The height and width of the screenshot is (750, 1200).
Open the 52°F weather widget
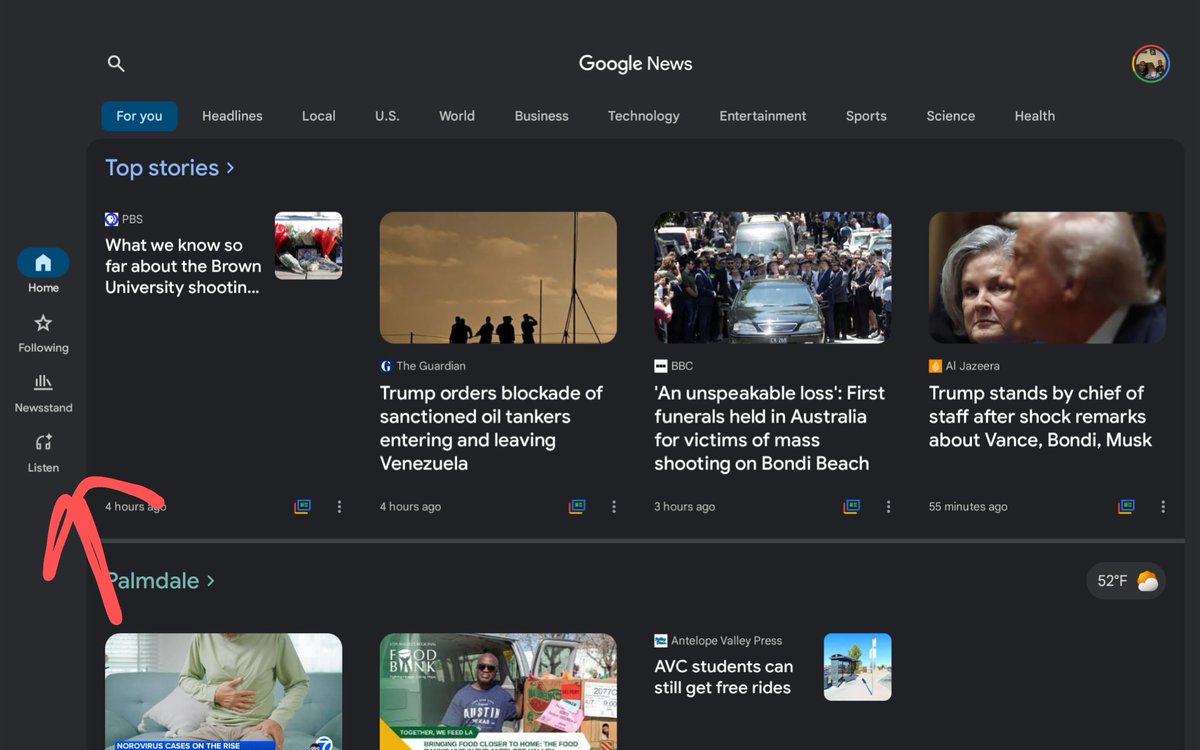point(1125,580)
